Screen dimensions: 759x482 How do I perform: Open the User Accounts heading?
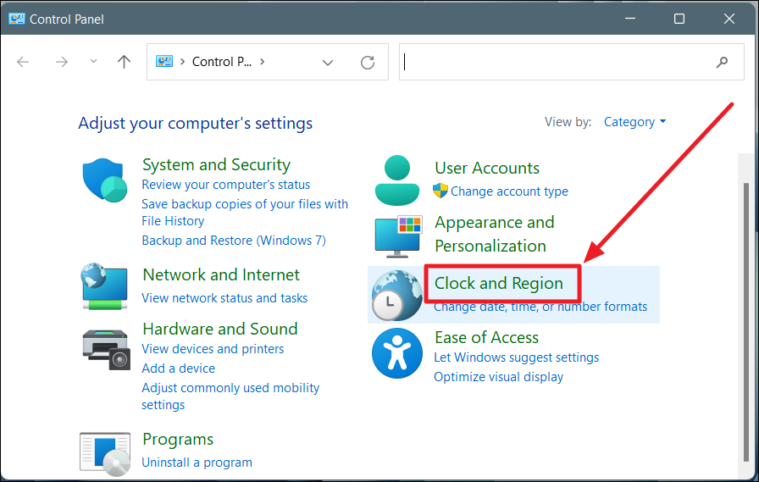point(486,168)
